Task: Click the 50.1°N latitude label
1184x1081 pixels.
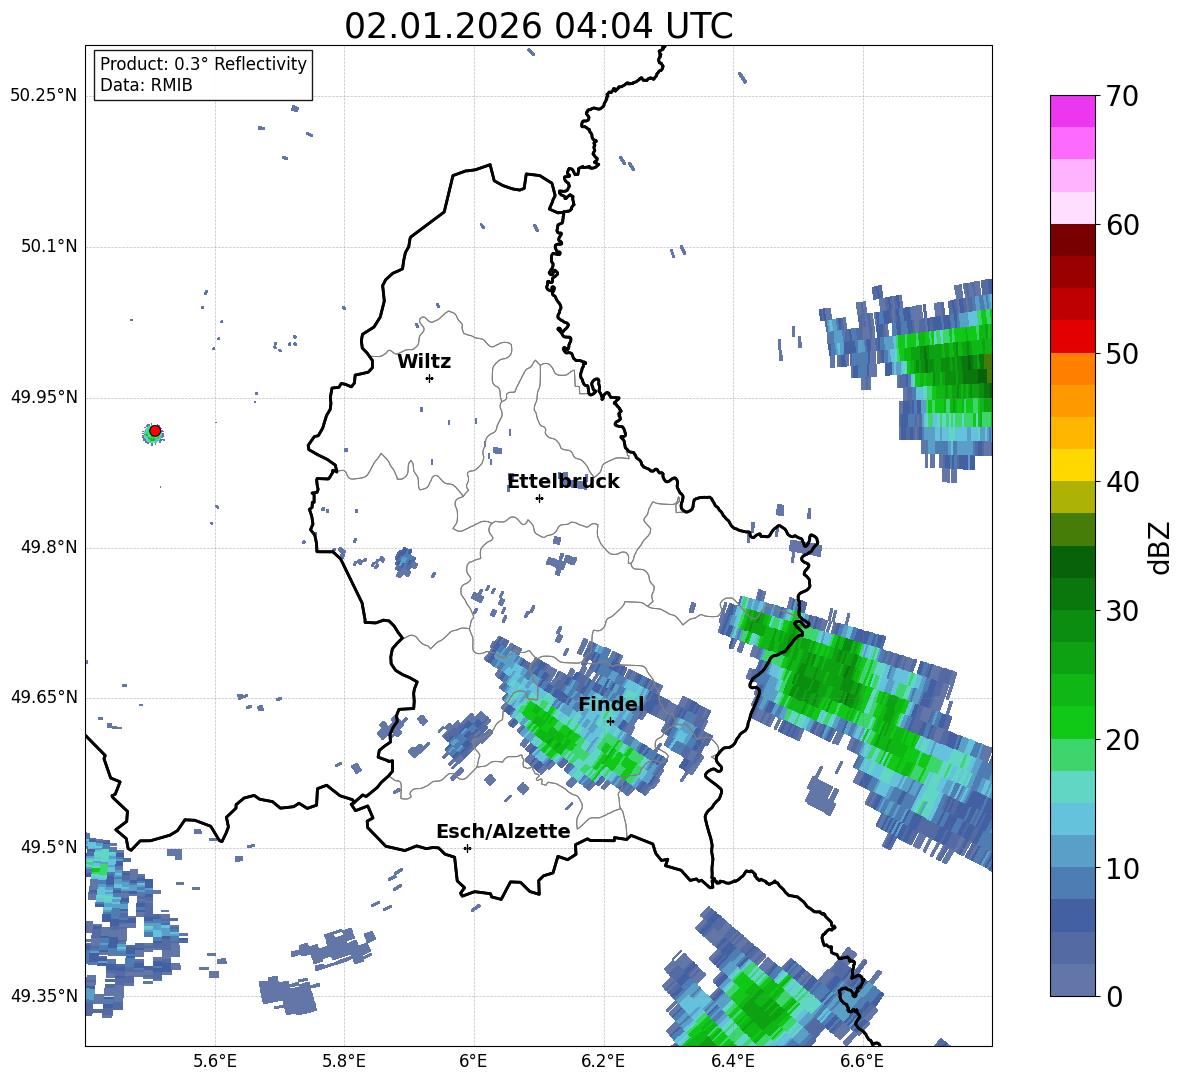Action: 48,246
